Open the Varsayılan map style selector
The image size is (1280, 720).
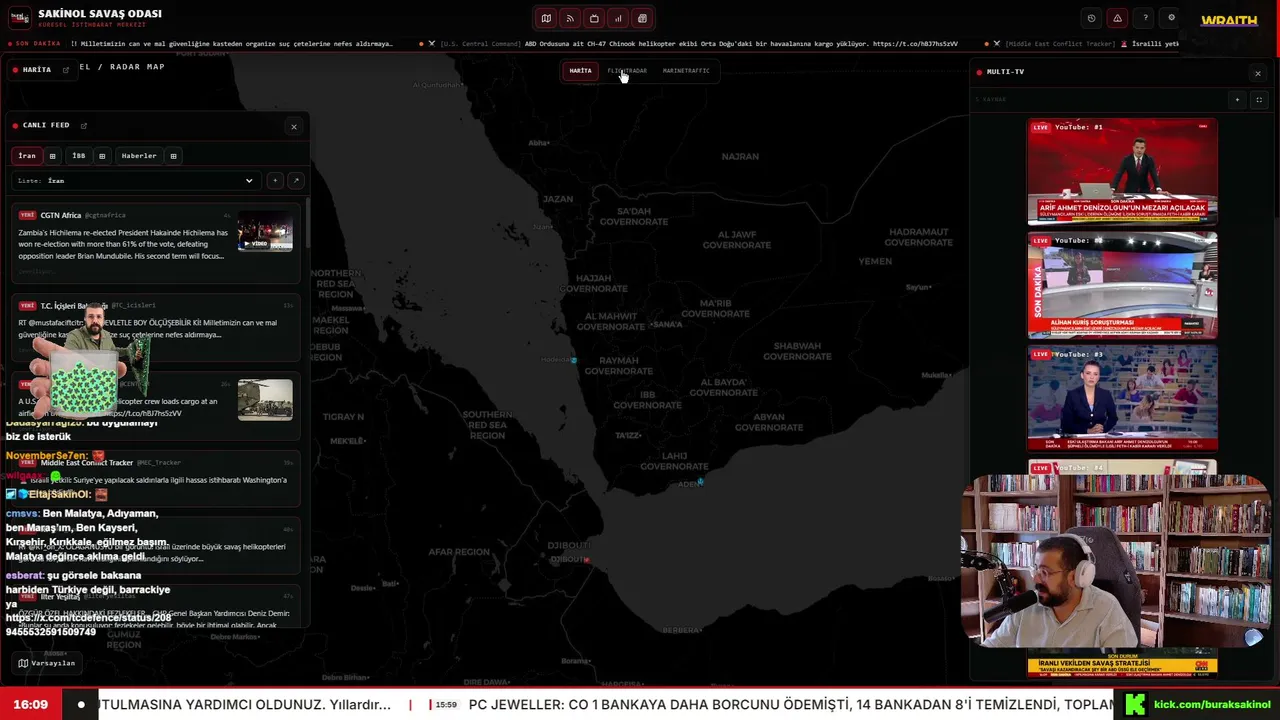point(47,663)
